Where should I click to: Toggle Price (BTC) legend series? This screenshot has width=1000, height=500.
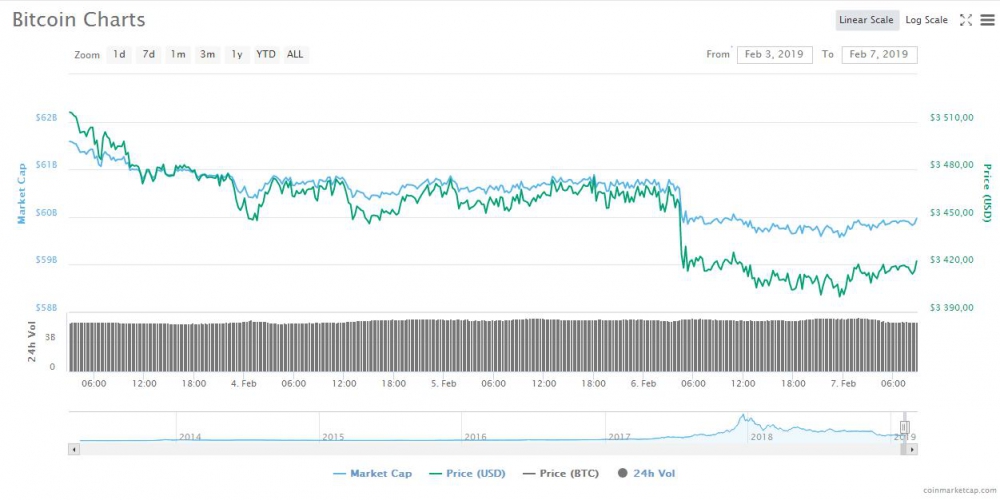(561, 474)
